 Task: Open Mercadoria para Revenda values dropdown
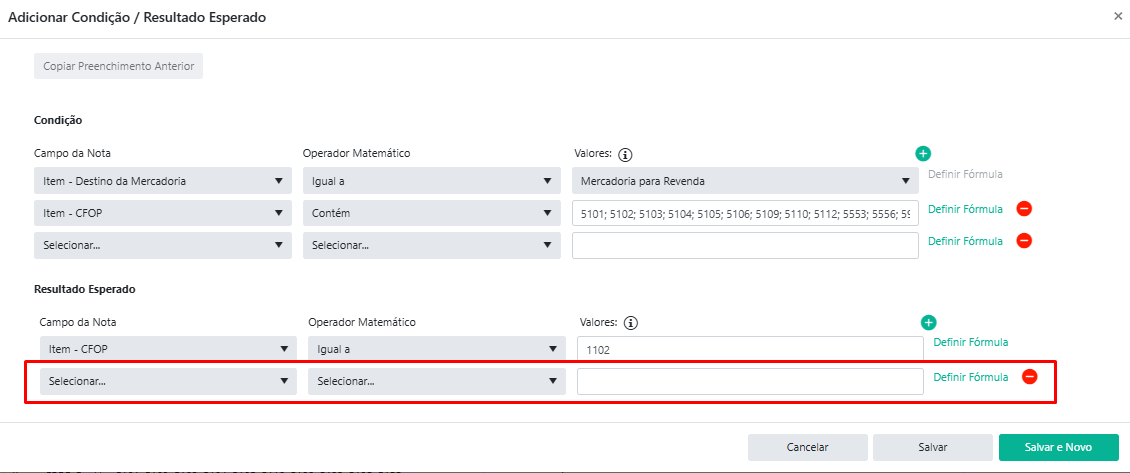(x=745, y=181)
